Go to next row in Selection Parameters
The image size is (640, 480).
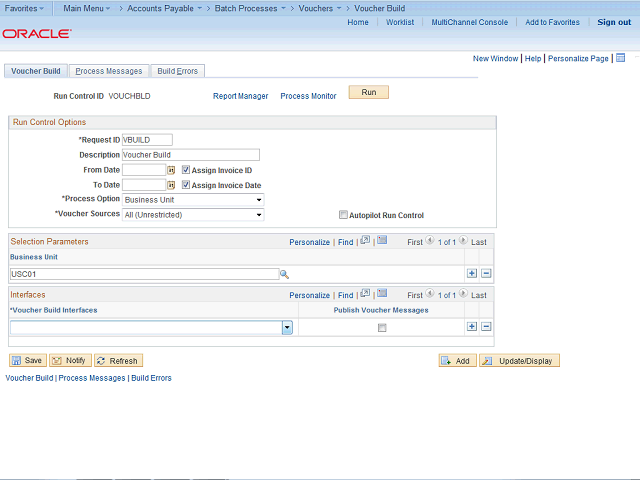click(463, 240)
